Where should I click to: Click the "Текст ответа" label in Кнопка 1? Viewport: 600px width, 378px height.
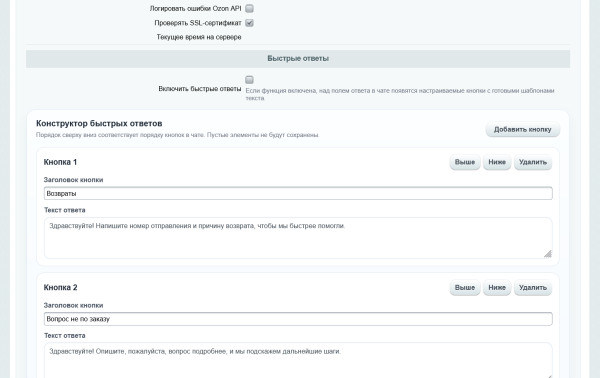click(x=65, y=210)
